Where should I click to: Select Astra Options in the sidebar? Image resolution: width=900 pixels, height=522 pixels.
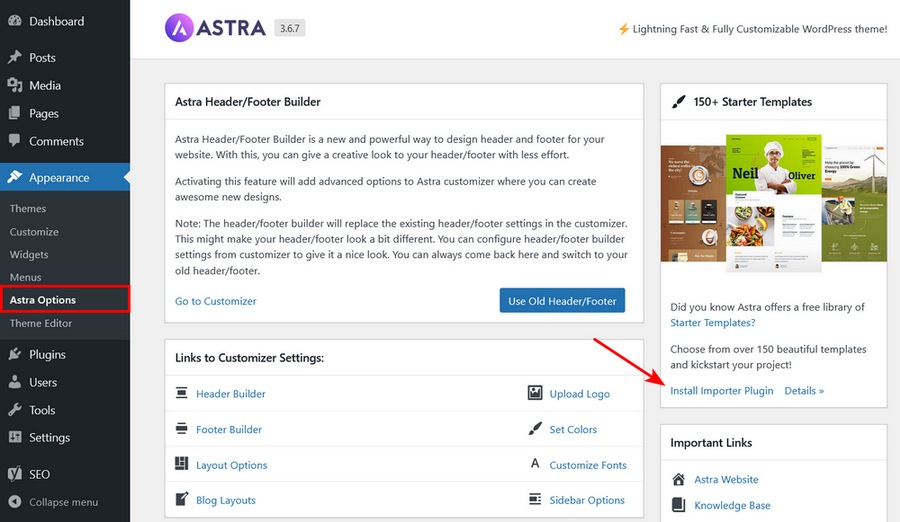point(43,300)
